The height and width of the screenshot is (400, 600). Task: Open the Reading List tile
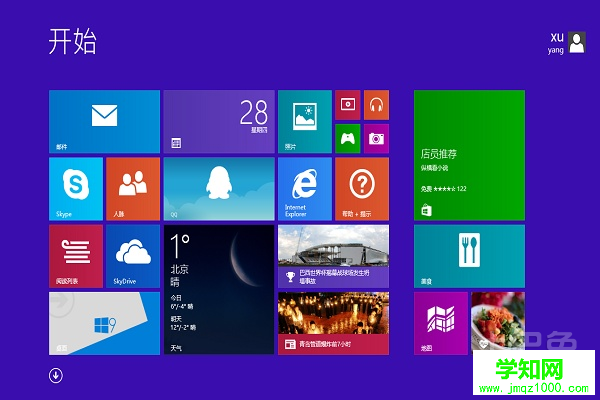(x=76, y=256)
